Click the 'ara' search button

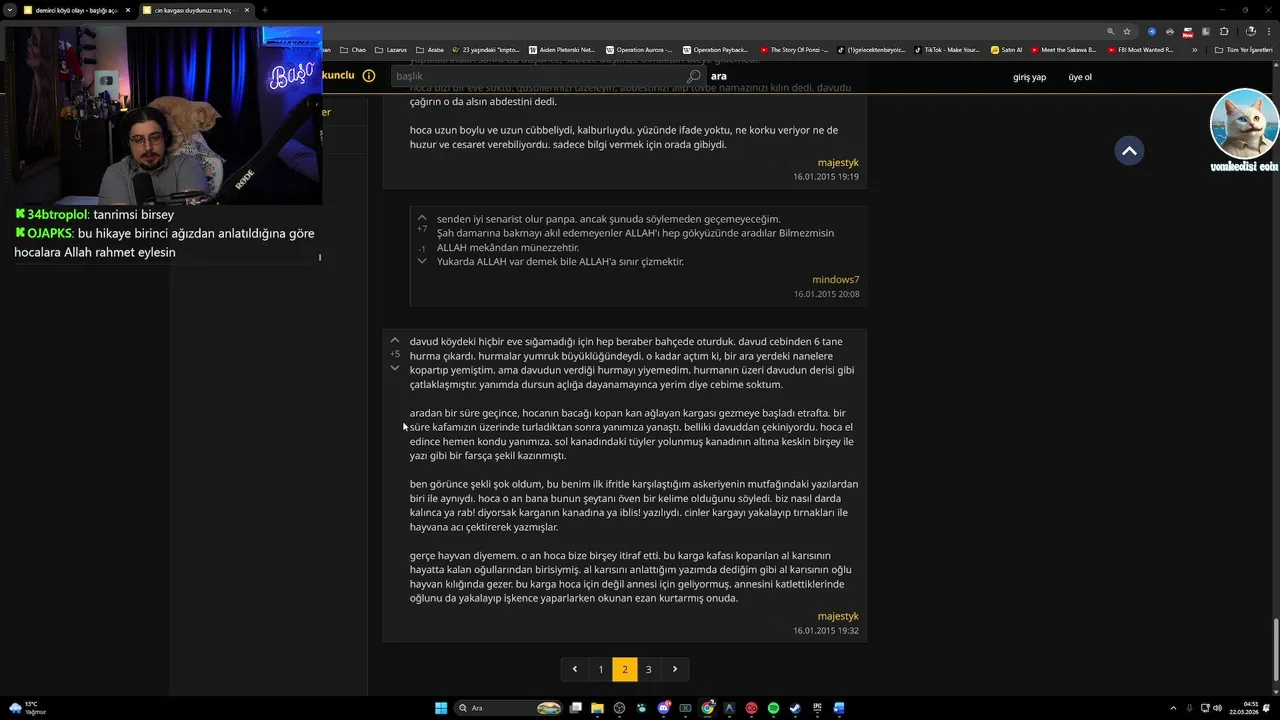(718, 76)
